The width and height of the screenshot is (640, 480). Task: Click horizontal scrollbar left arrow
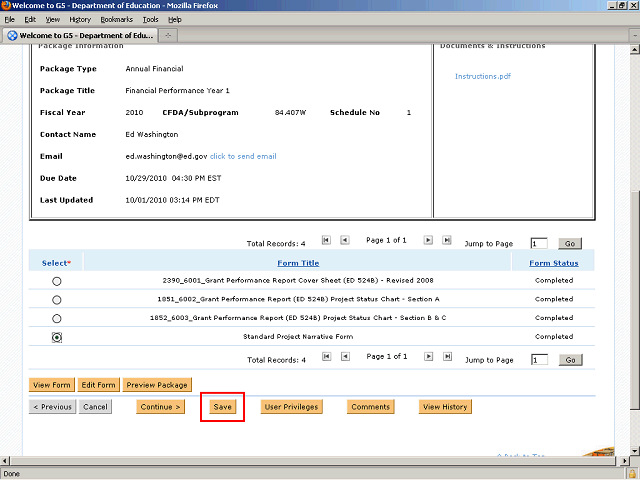pos(4,461)
